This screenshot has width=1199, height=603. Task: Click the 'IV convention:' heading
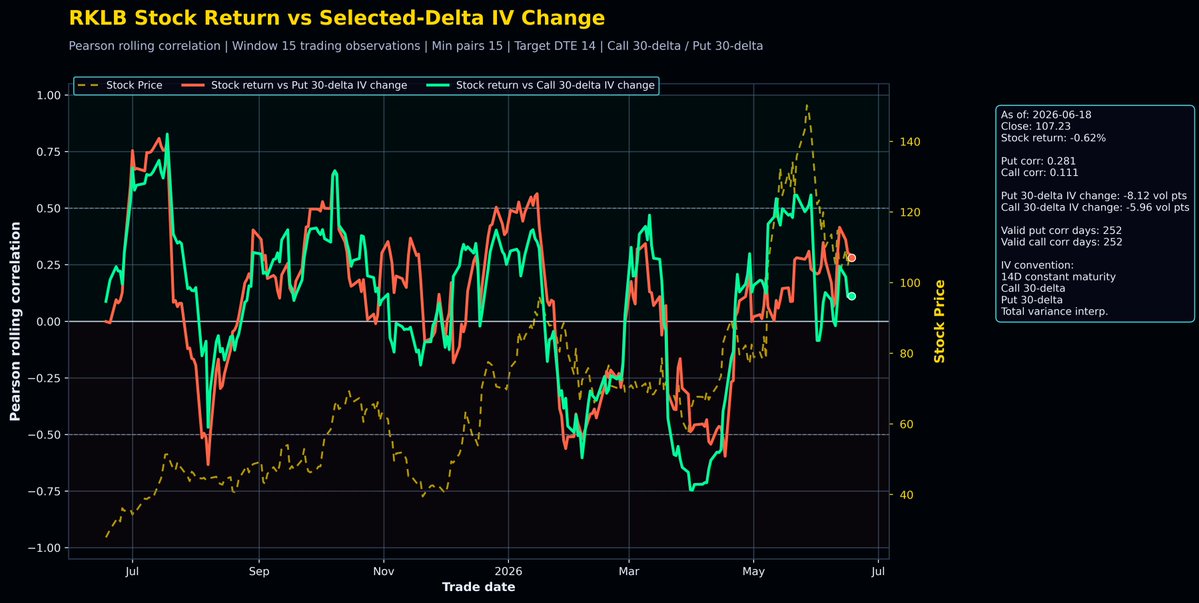(1037, 265)
